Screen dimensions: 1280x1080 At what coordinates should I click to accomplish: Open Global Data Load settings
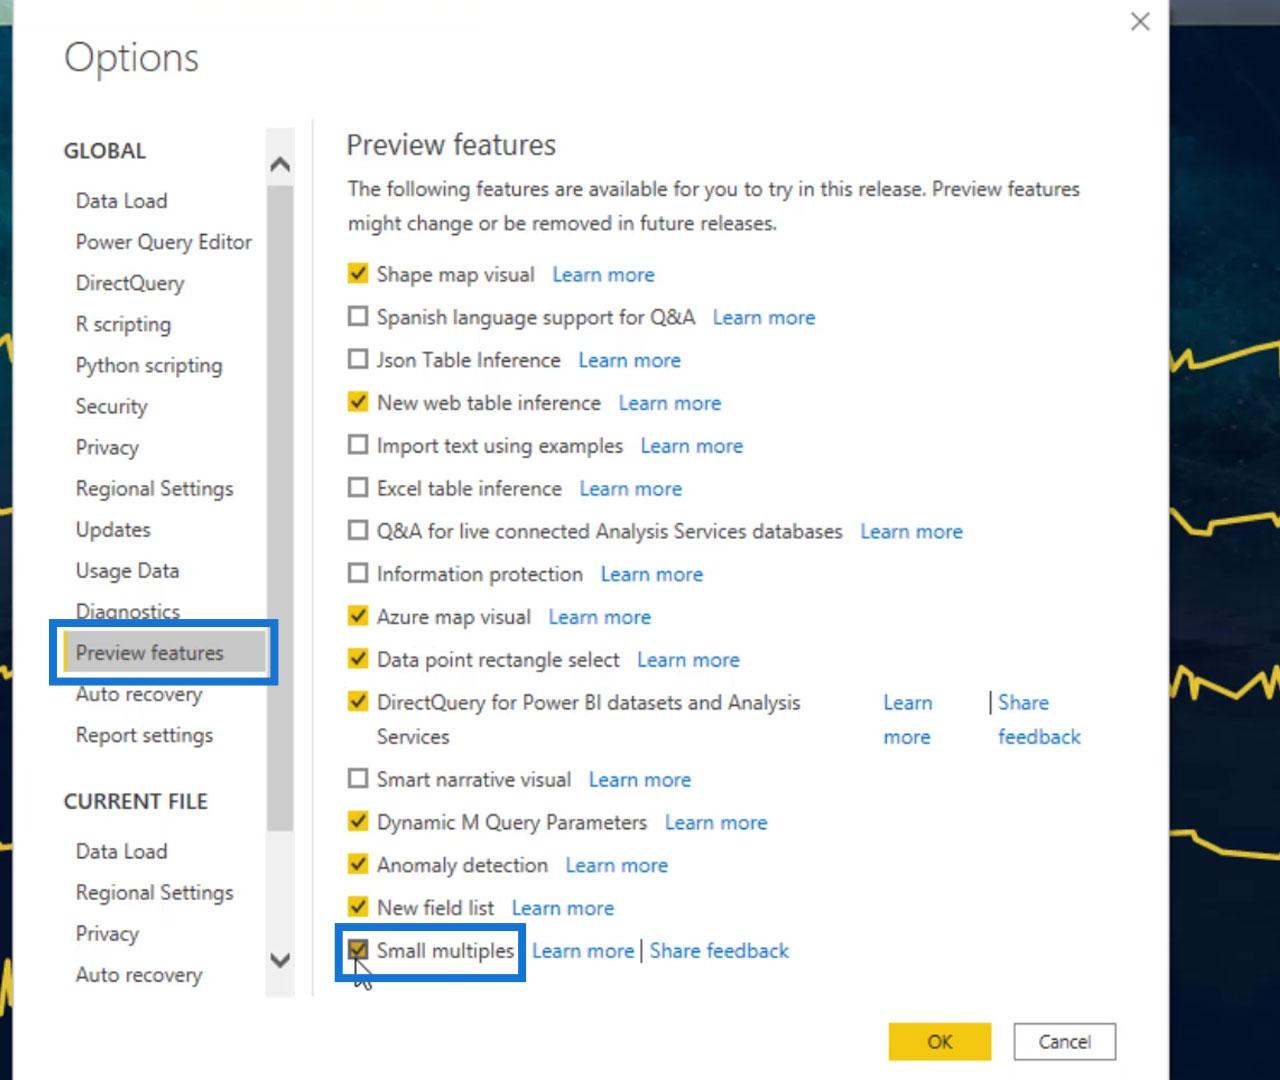pyautogui.click(x=121, y=201)
